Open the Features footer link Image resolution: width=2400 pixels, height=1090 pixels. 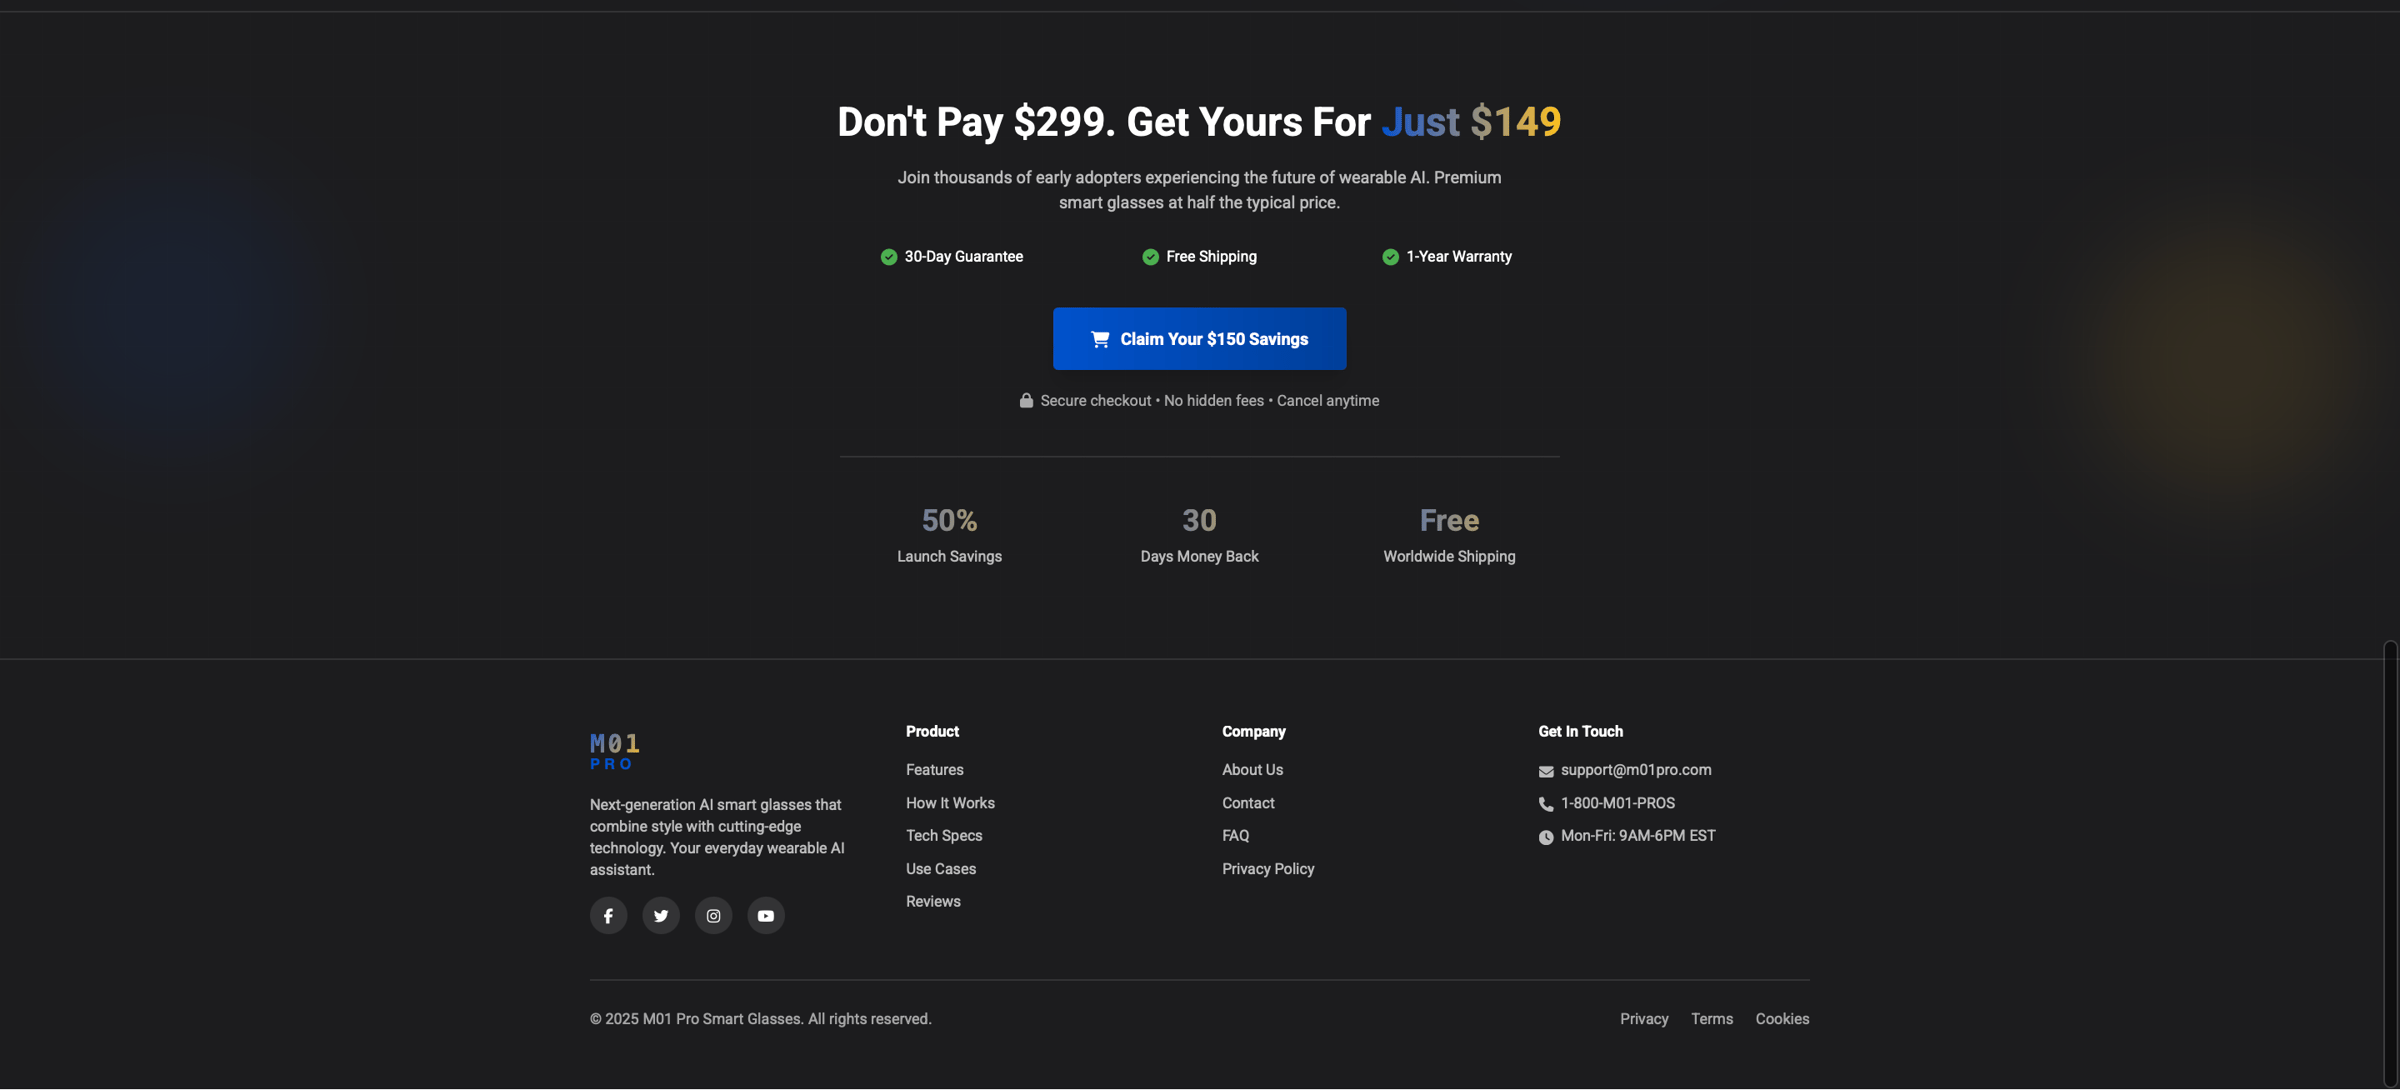coord(934,770)
